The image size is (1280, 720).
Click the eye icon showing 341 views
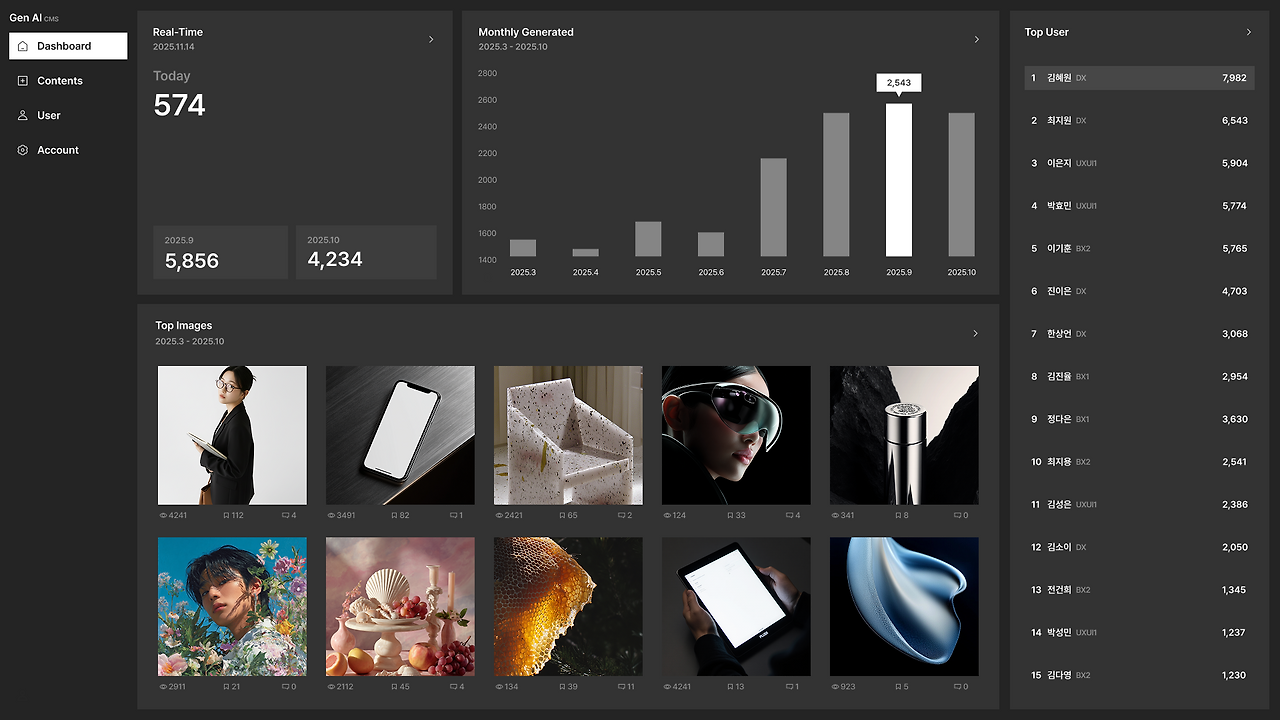pyautogui.click(x=835, y=516)
